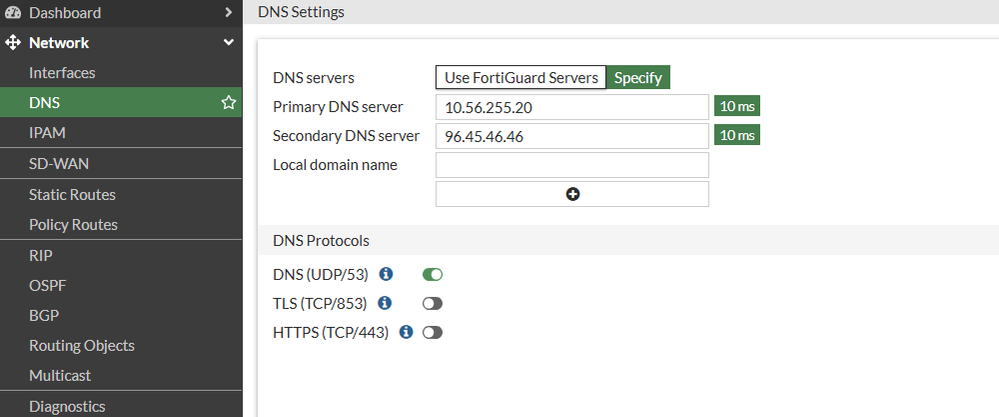Disable the DNS (UDP/53) toggle
999x417 pixels.
(432, 274)
